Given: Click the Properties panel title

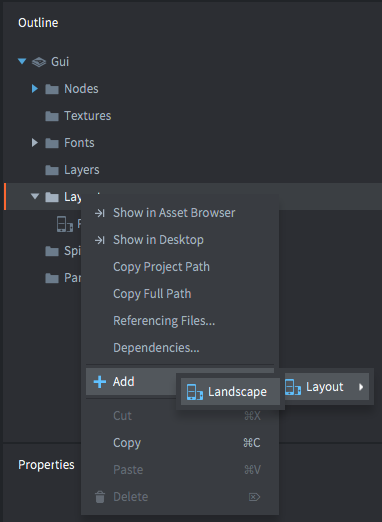Looking at the screenshot, I should (x=46, y=465).
